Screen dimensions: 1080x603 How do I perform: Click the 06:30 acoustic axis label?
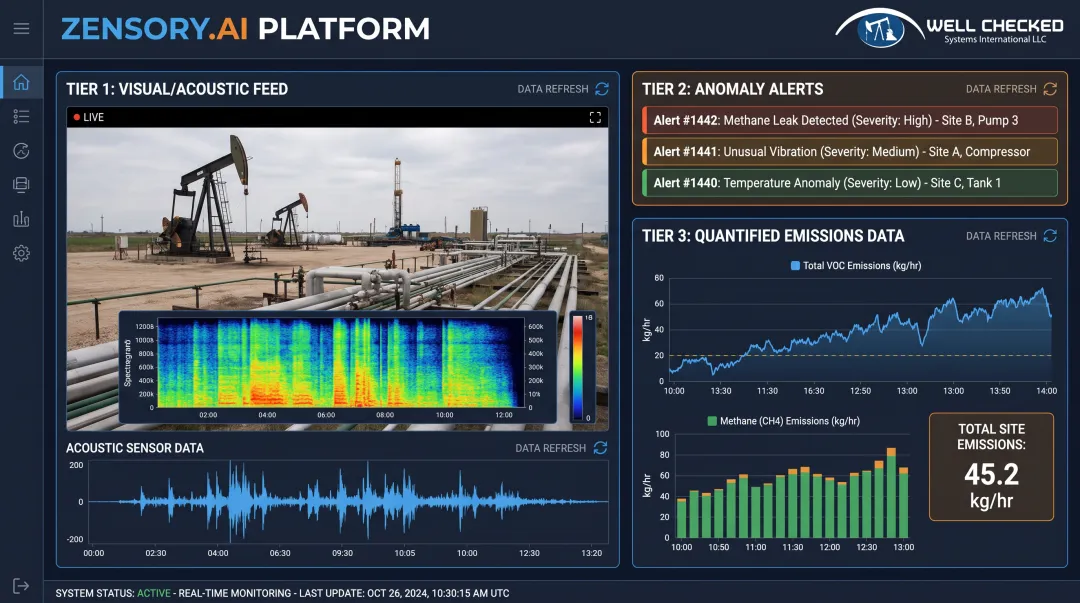click(280, 553)
